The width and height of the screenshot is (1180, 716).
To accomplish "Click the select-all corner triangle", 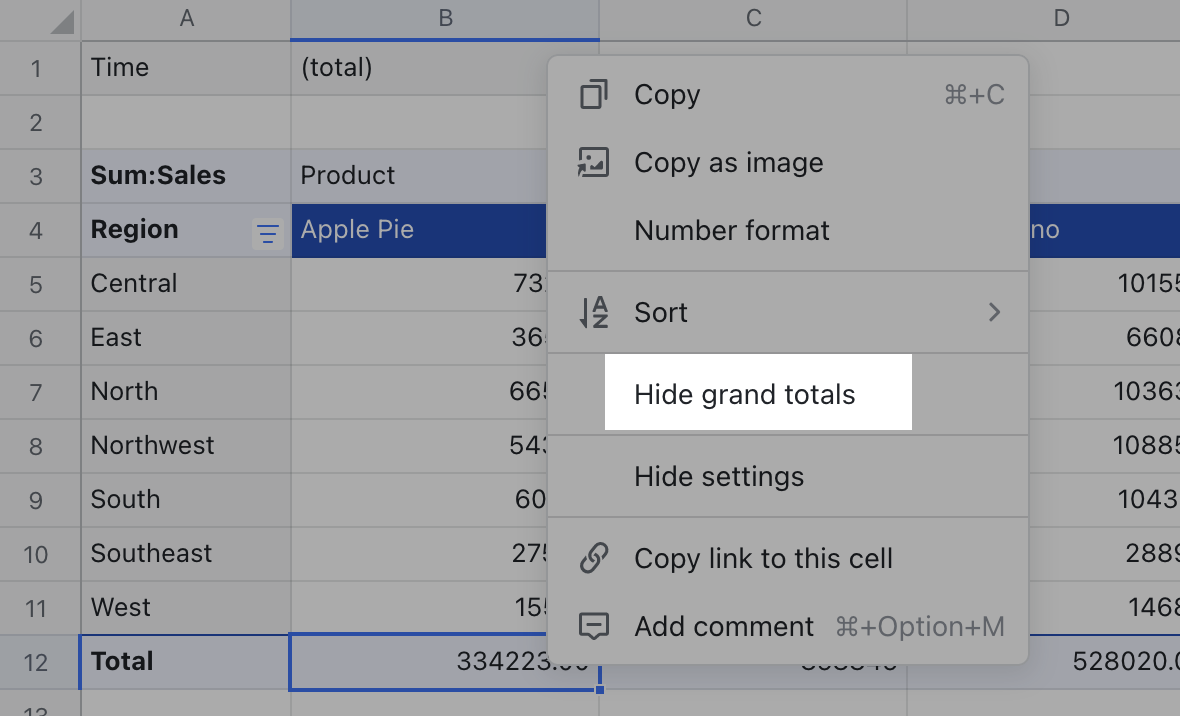I will click(61, 21).
